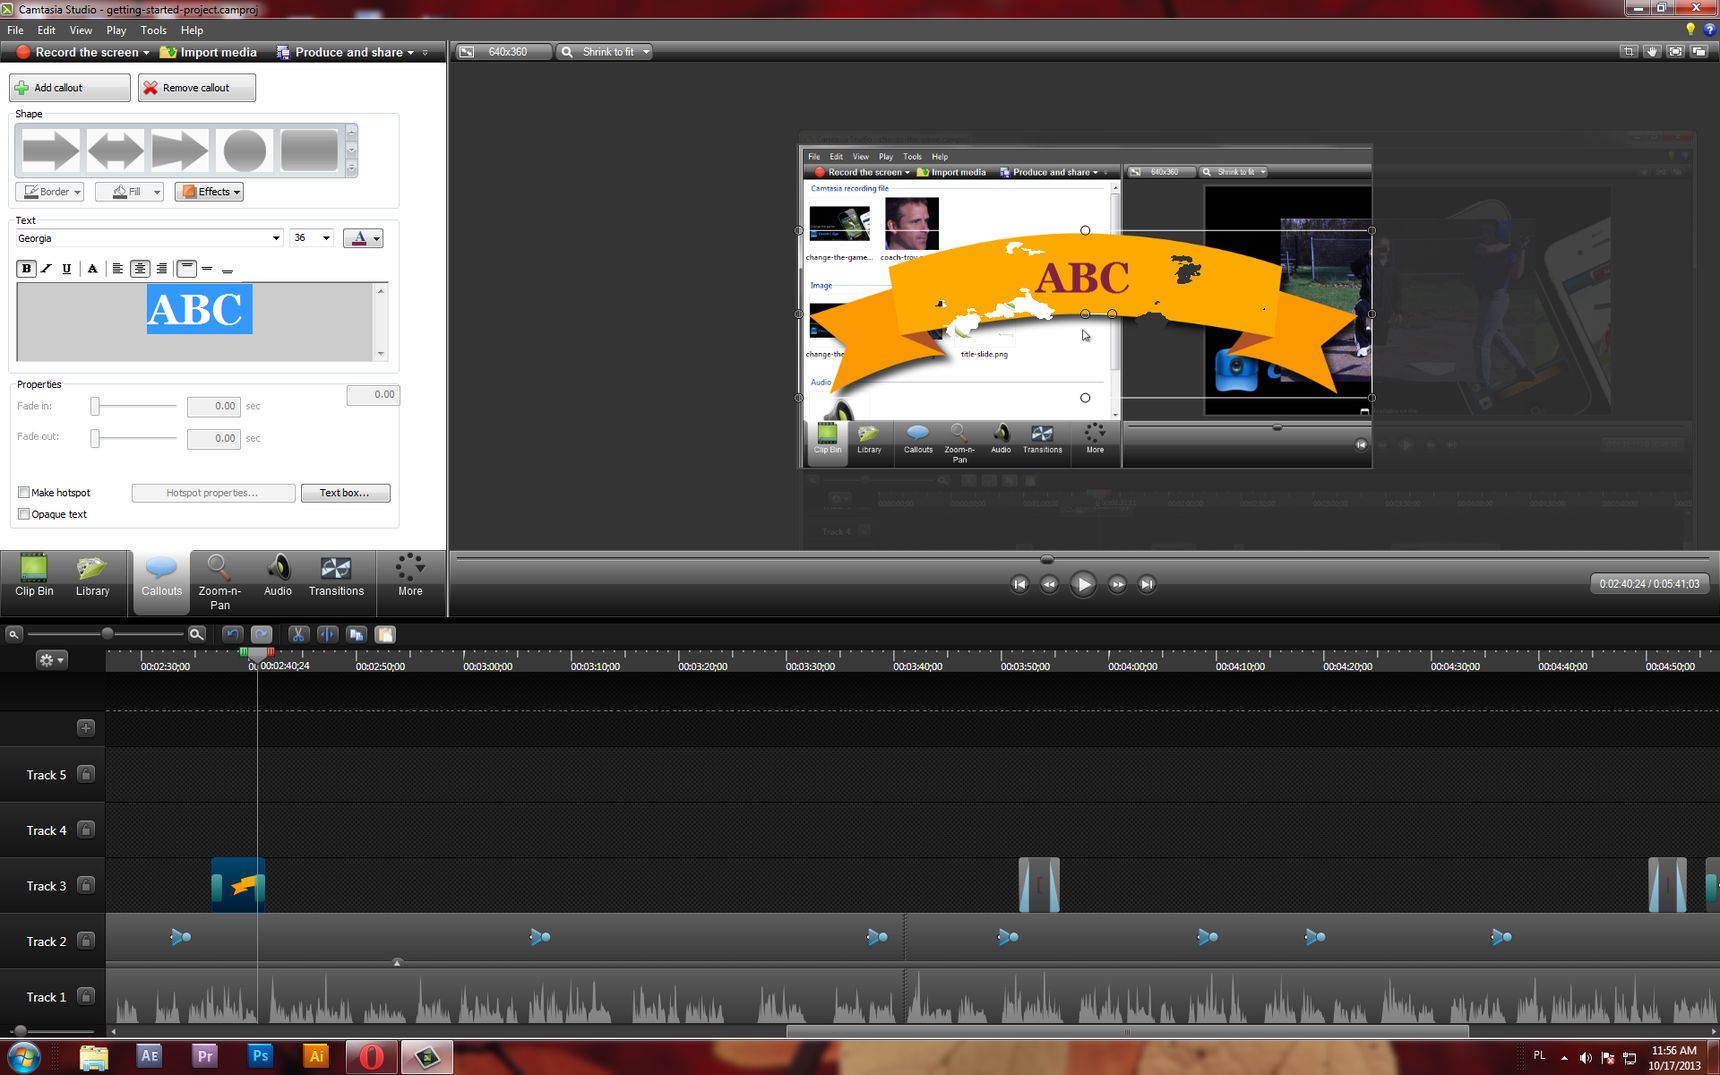
Task: Cut the selection with the scissors tool
Action: [x=298, y=634]
